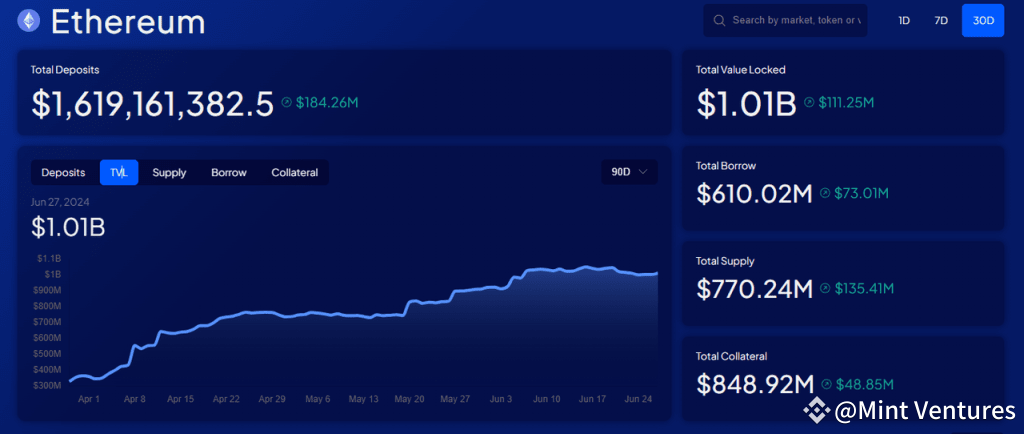Click the $73.01M borrow change value

pos(861,193)
